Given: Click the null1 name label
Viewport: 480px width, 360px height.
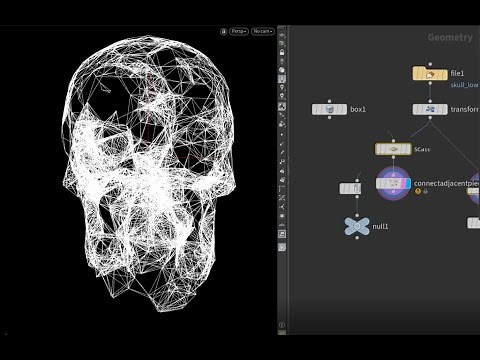Looking at the screenshot, I should click(x=380, y=226).
